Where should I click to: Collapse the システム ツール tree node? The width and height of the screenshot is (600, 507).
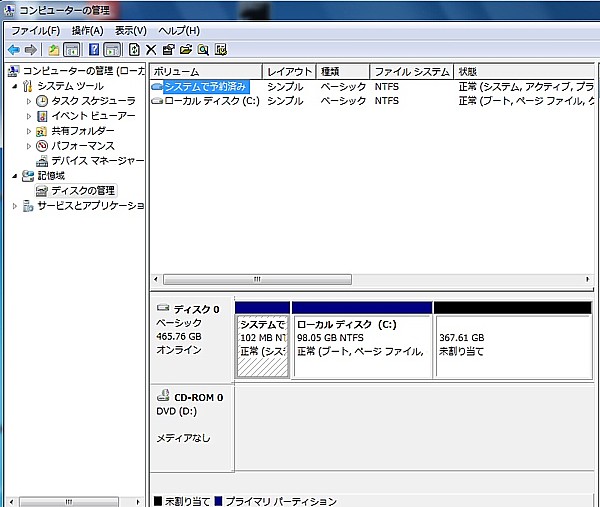[15, 86]
